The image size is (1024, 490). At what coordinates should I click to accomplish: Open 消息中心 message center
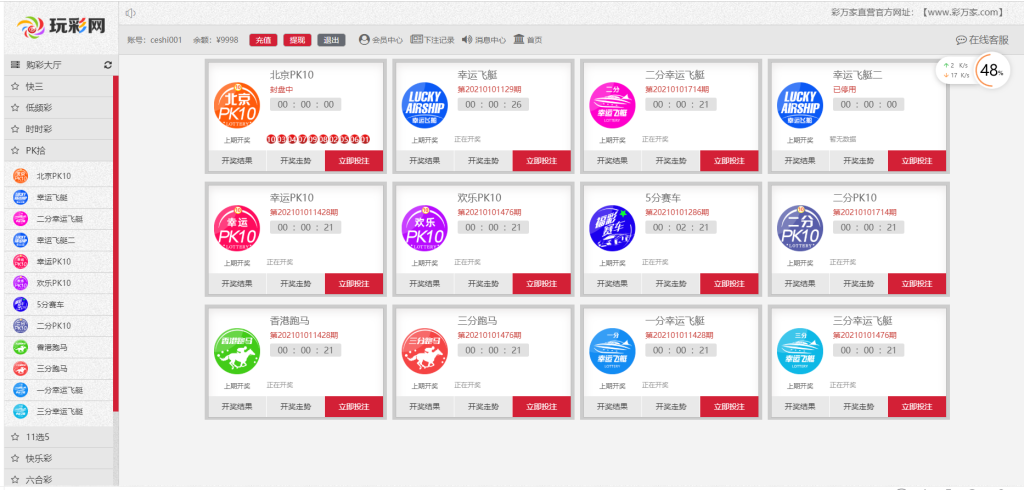point(484,40)
